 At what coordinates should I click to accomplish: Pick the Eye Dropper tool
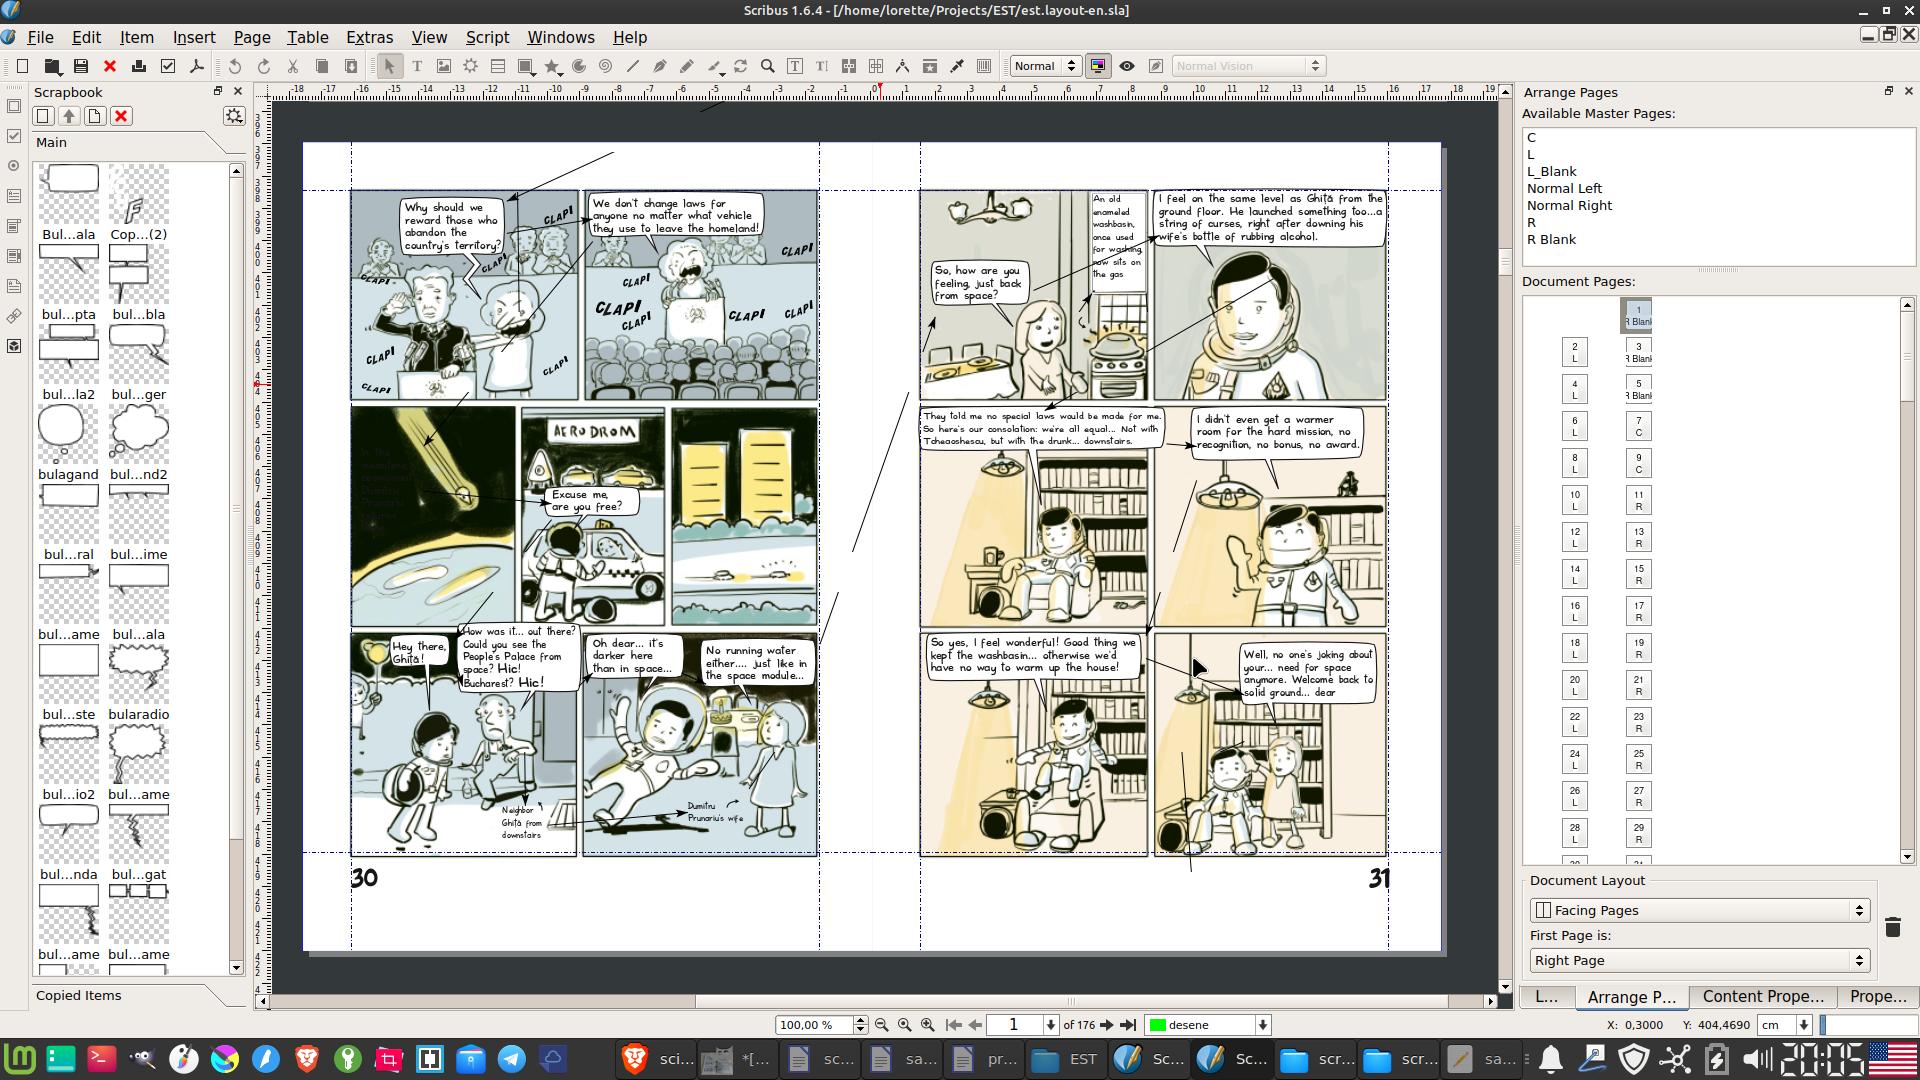click(x=957, y=66)
